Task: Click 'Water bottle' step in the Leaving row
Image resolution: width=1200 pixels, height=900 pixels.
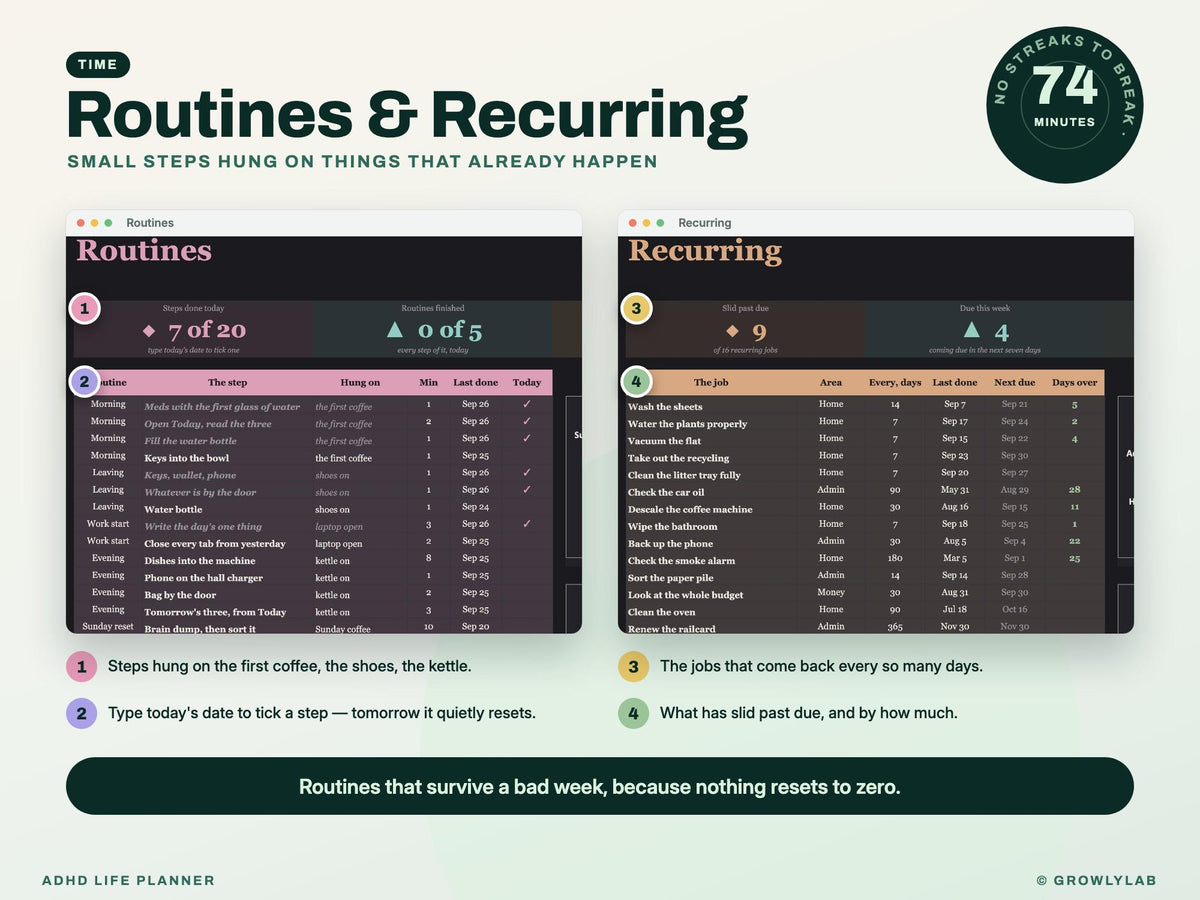Action: 173,509
